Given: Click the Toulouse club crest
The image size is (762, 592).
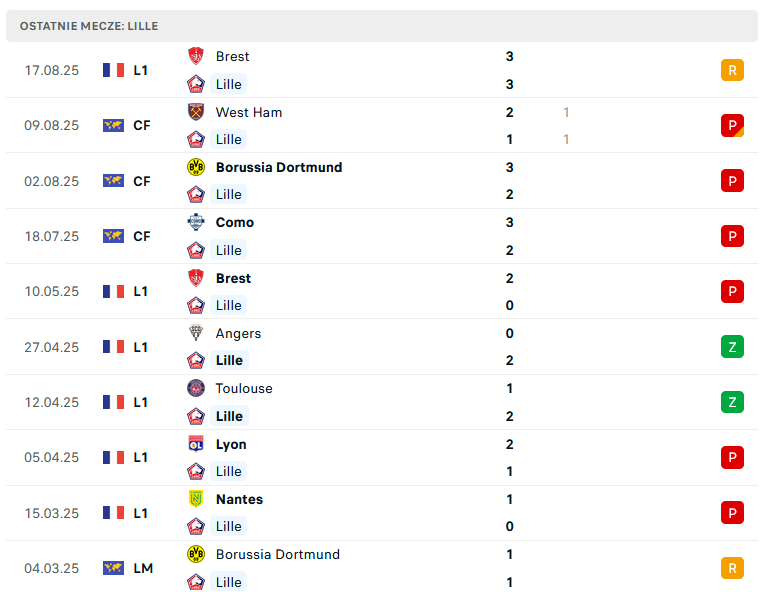Looking at the screenshot, I should click(x=196, y=388).
